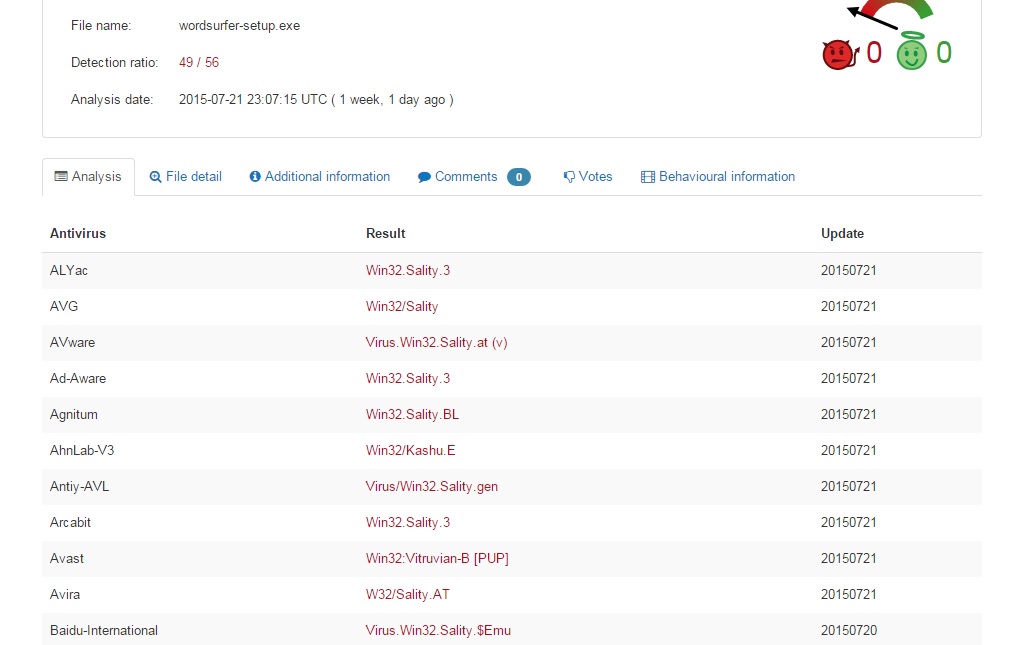Click the analysis date 2015-07-21 value
Viewport: 1031px width, 645px height.
coord(316,99)
